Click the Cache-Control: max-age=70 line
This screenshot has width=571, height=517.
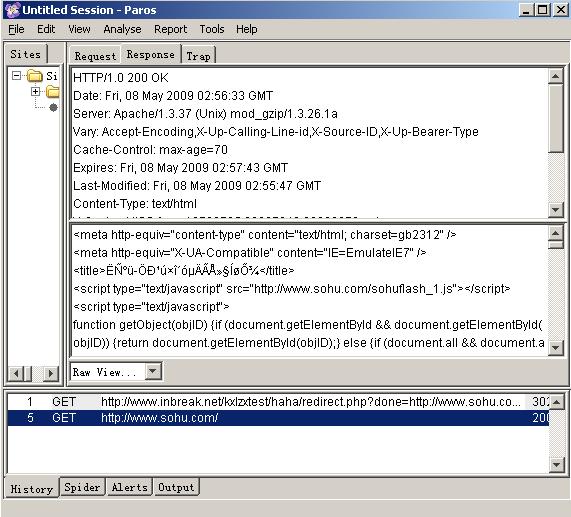[150, 150]
